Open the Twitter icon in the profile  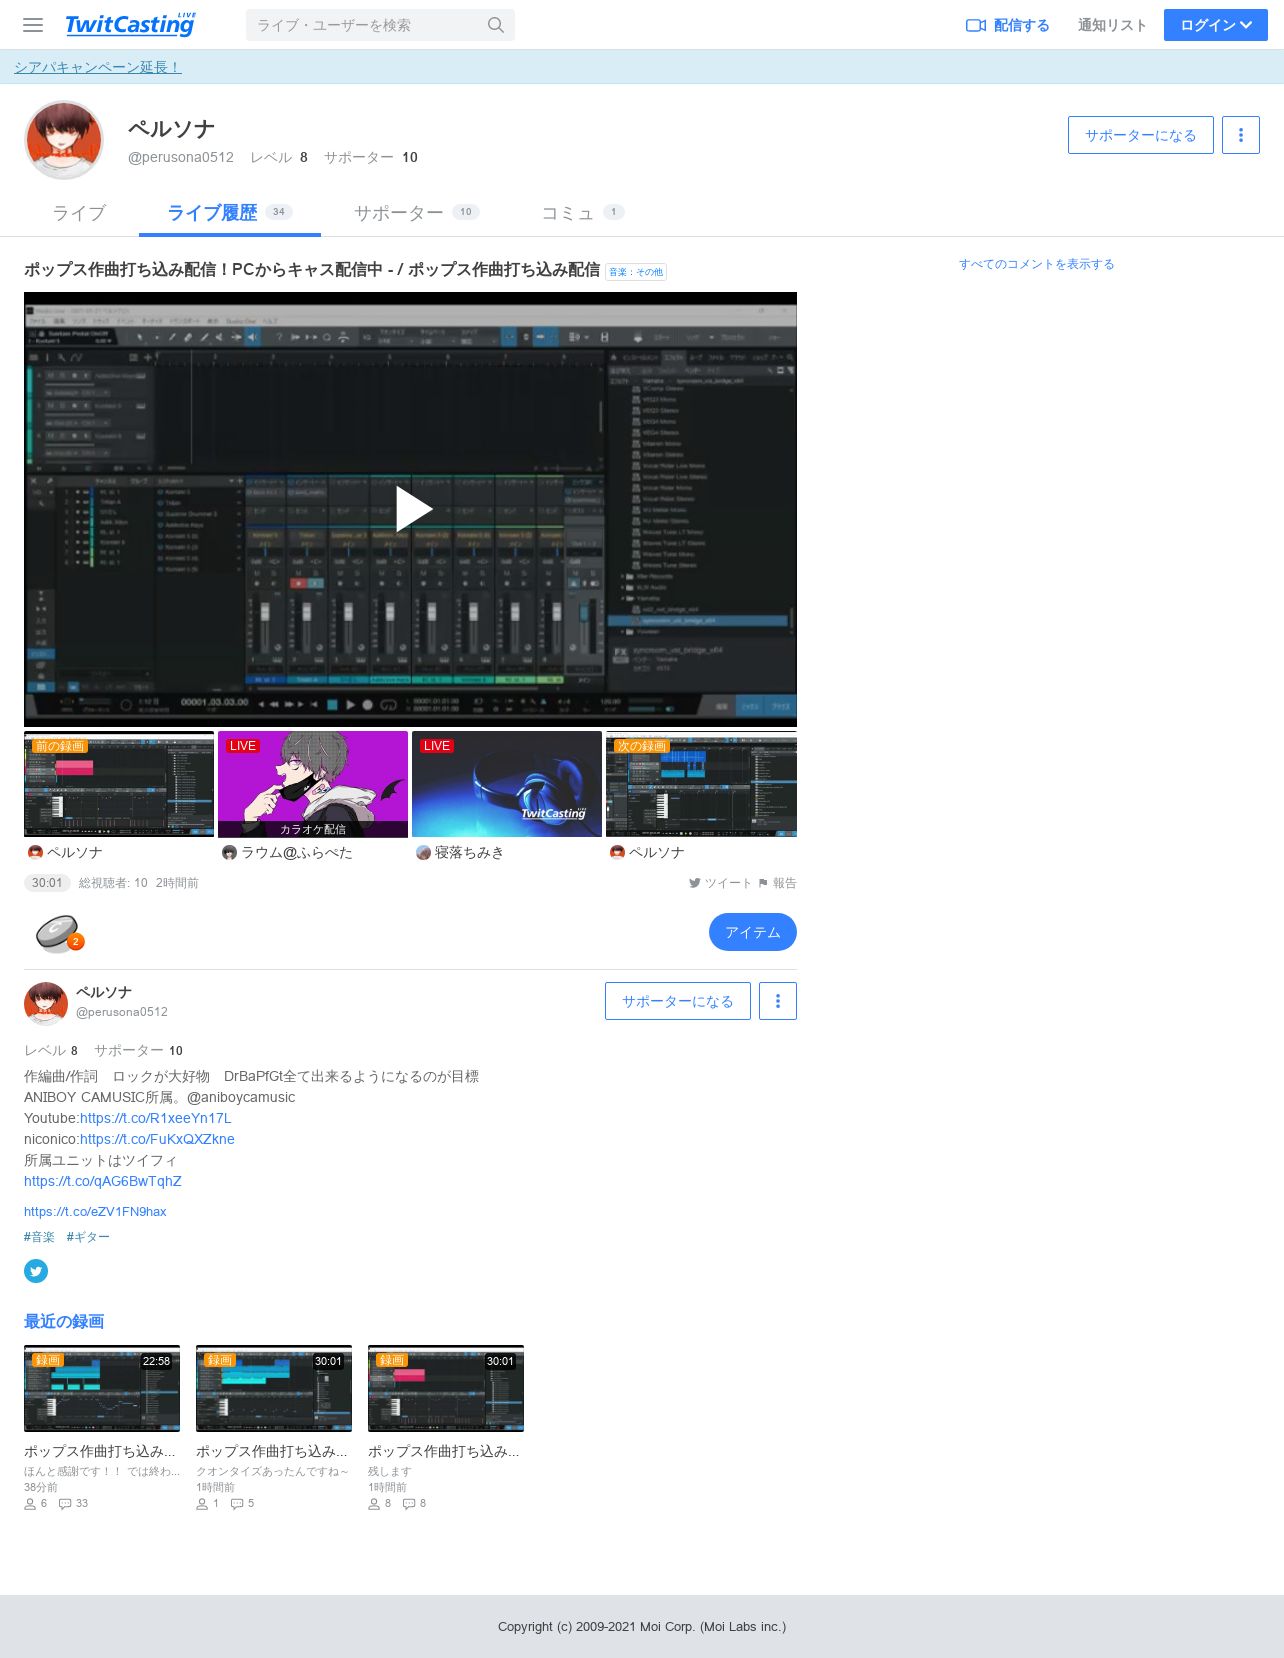click(36, 1271)
